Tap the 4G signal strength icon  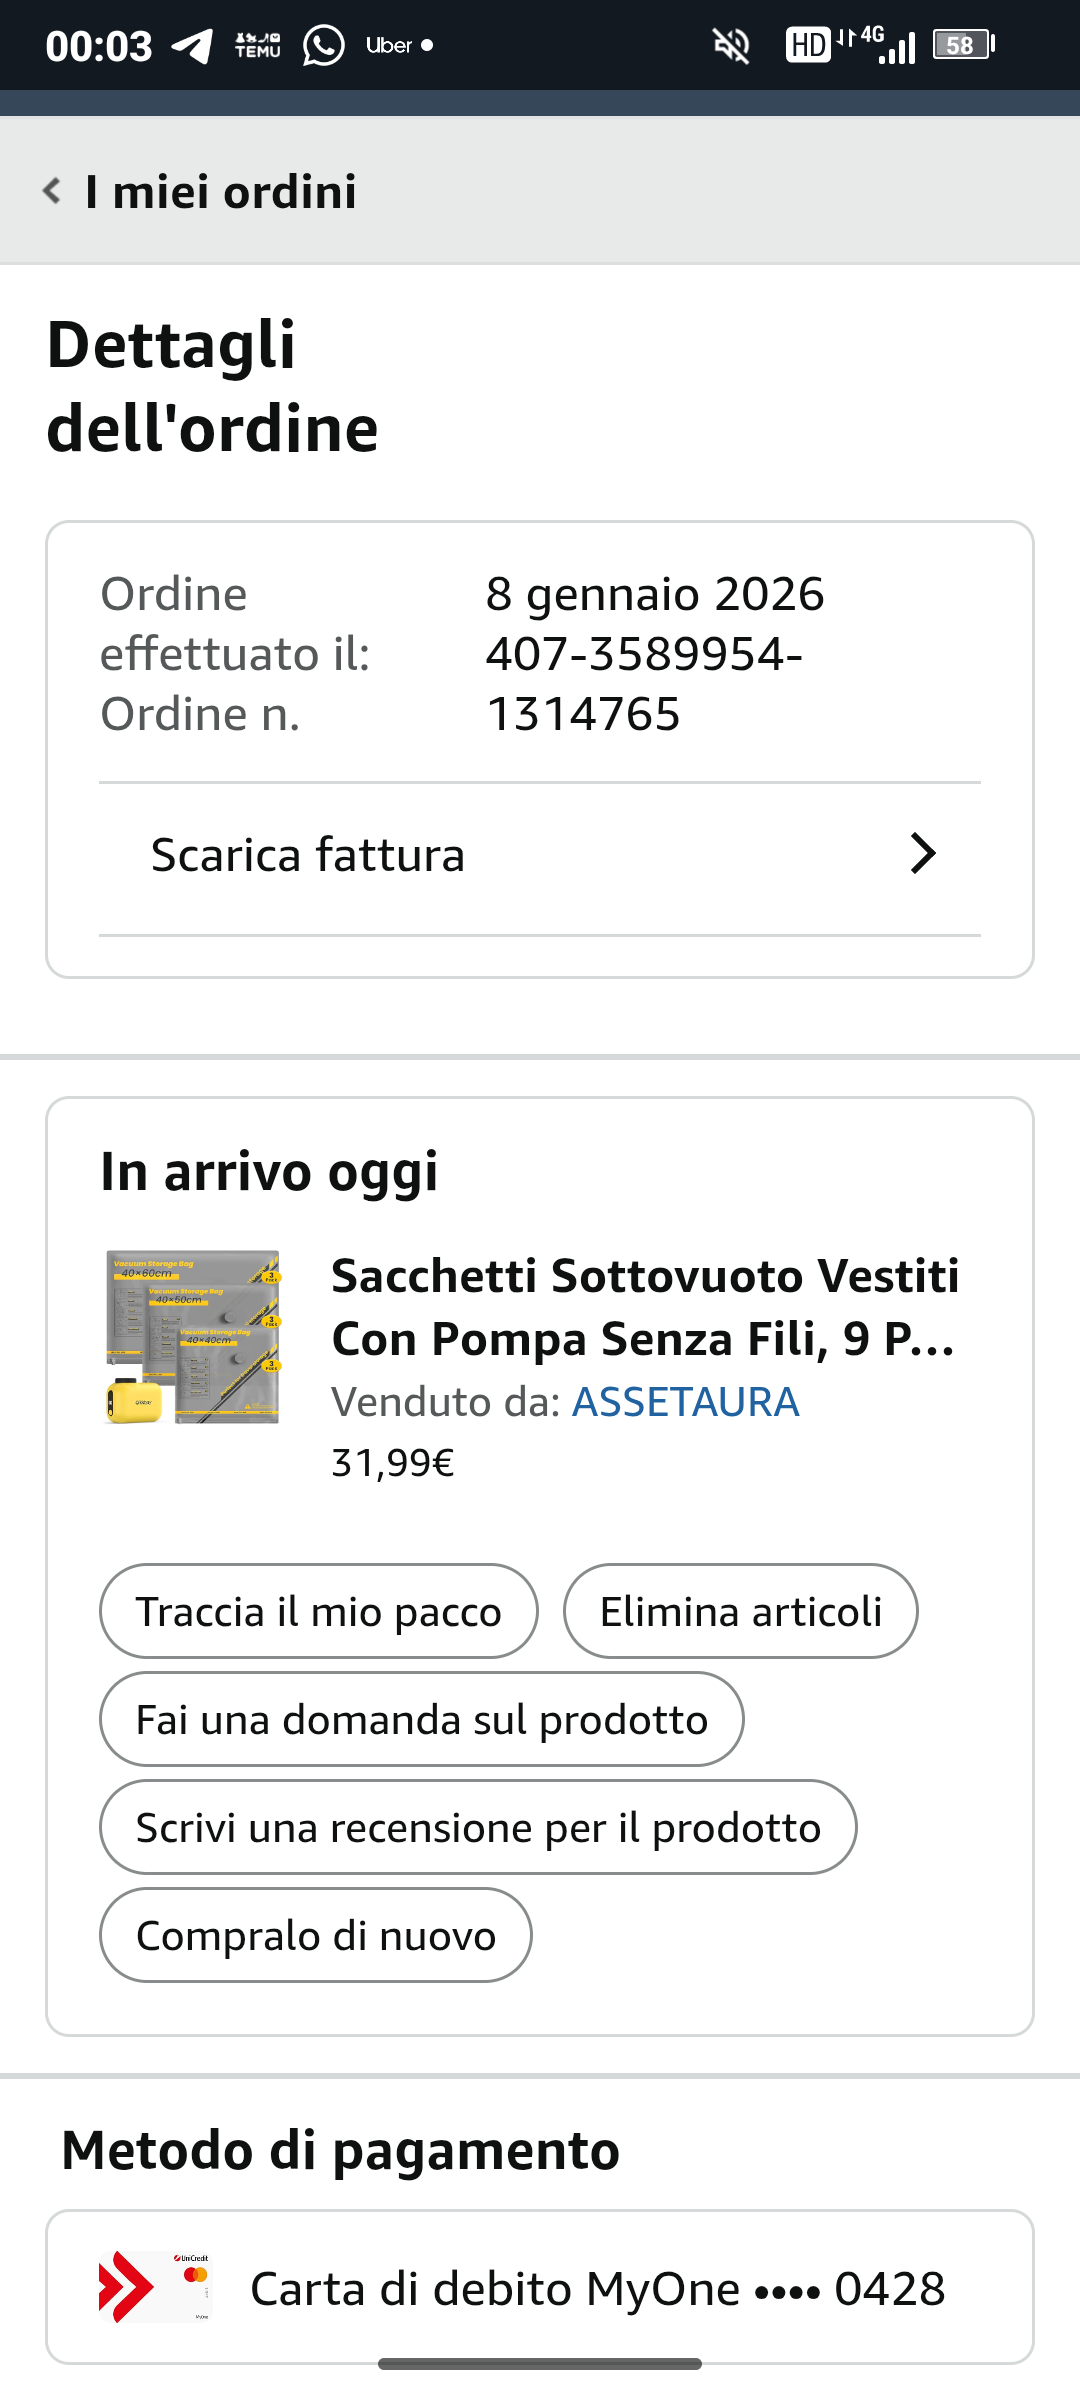886,45
